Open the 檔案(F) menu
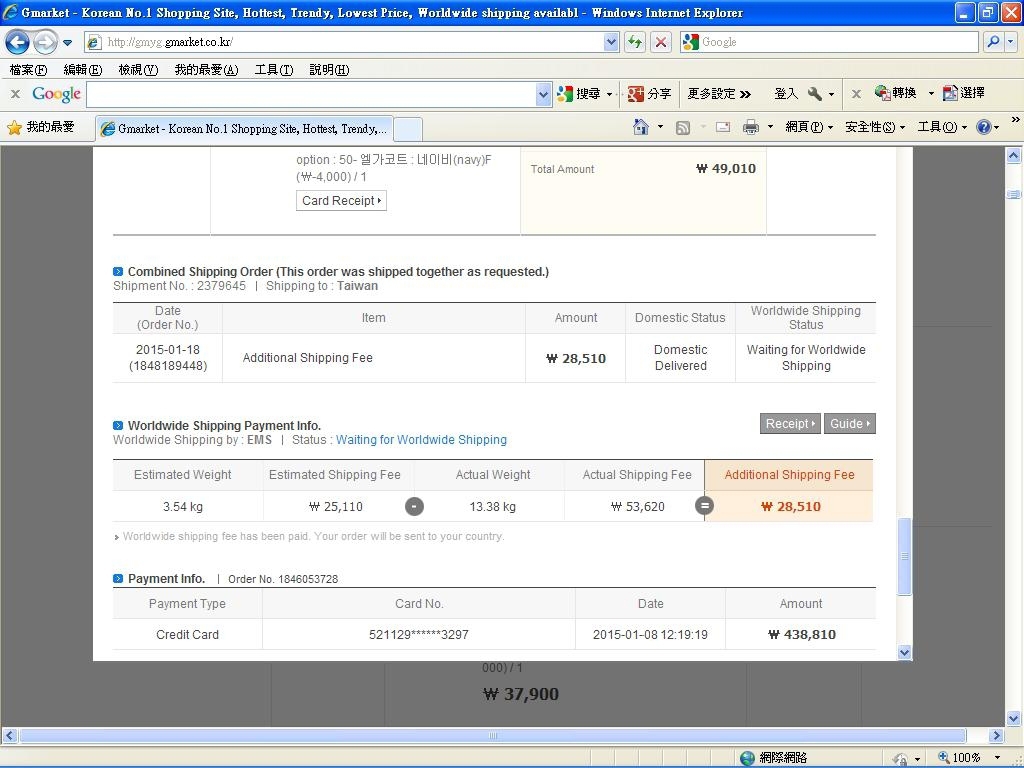The image size is (1024, 768). (28, 70)
